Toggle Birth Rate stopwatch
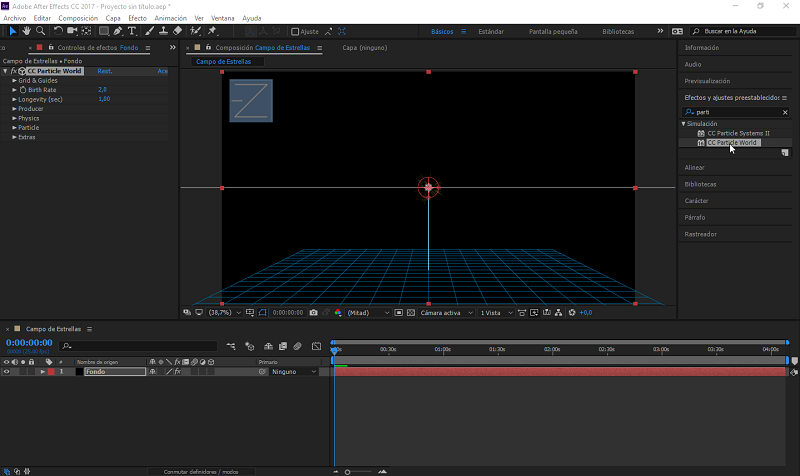The image size is (800, 476). click(22, 90)
